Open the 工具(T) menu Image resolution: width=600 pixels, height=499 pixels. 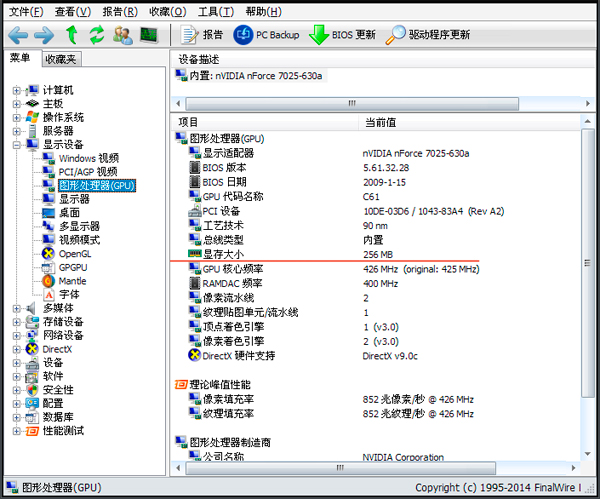(x=216, y=12)
